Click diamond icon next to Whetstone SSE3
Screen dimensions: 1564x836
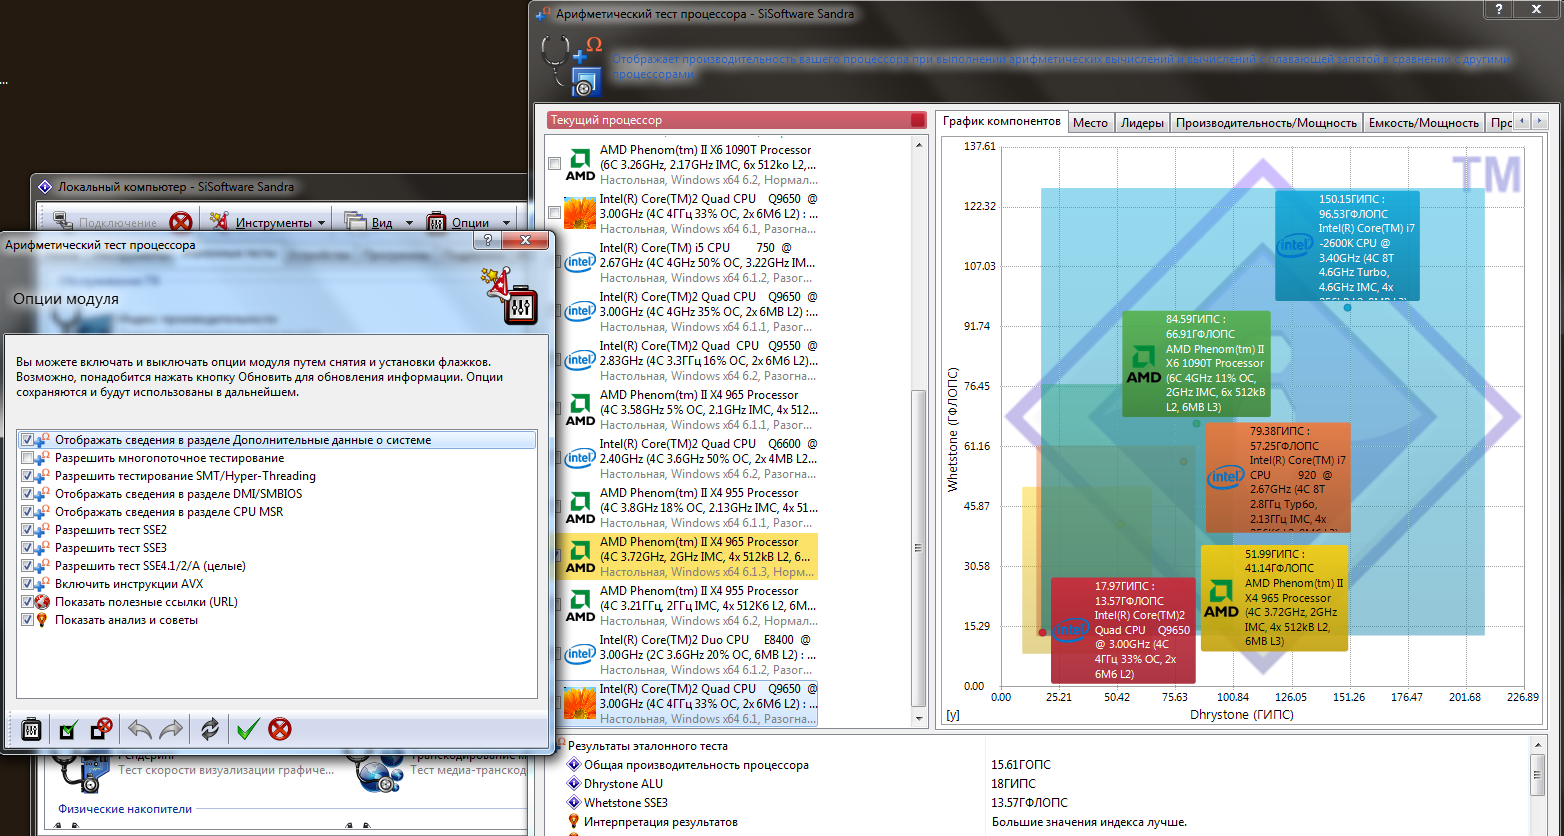[x=574, y=803]
